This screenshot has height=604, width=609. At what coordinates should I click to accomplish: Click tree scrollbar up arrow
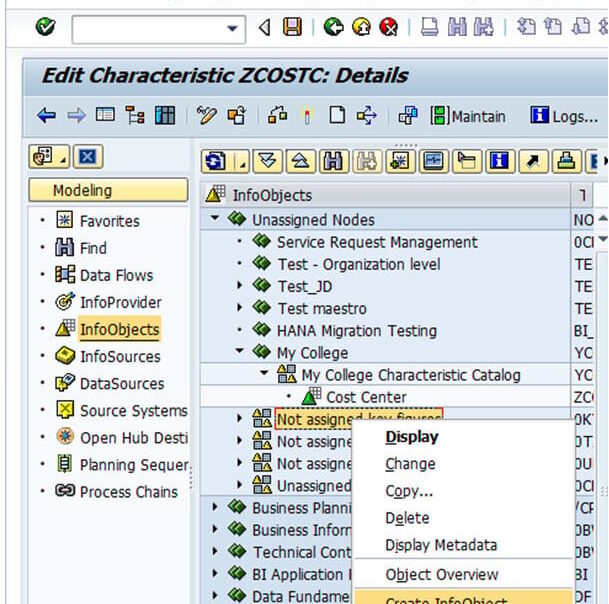click(602, 219)
